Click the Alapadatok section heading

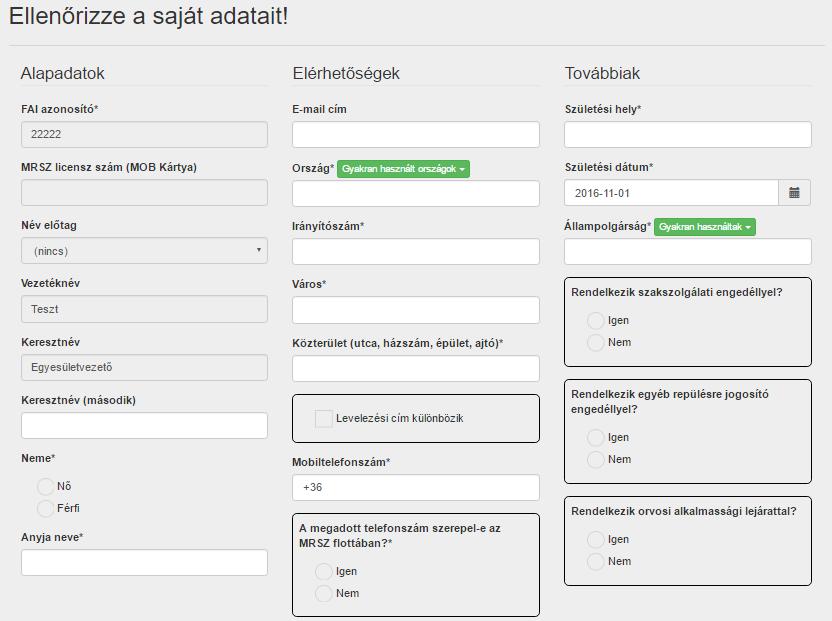point(63,73)
